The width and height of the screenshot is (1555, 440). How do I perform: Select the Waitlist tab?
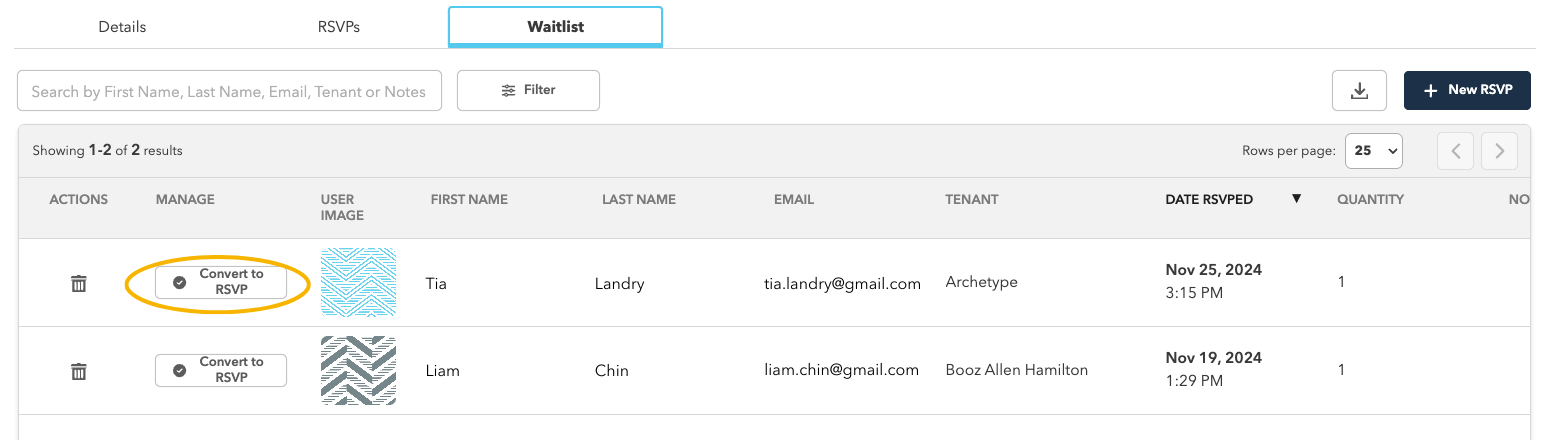555,26
